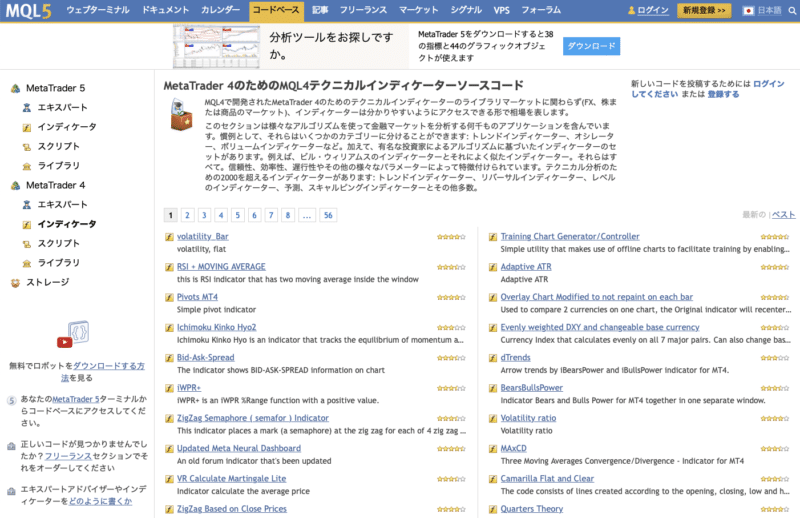Sort by ベスト link
Screen dimensions: 800x518
[x=784, y=215]
